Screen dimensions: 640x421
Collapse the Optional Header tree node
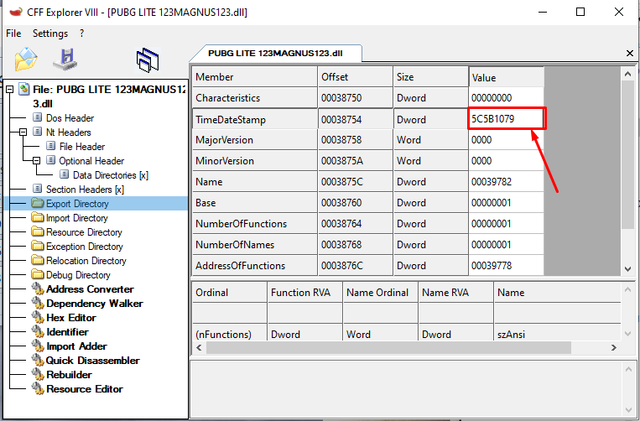point(36,161)
